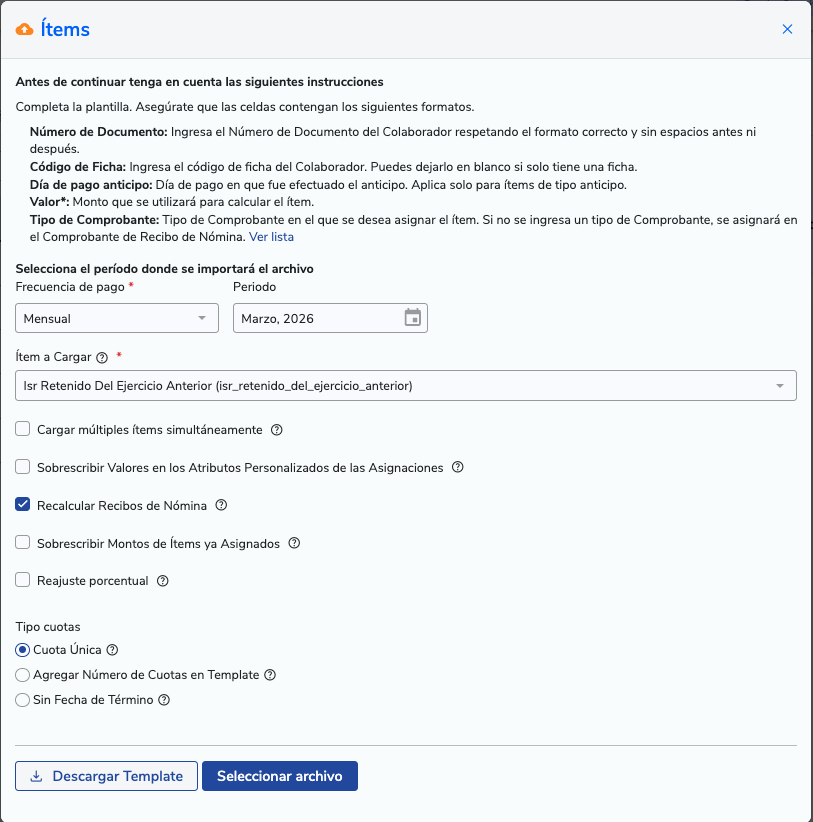The image size is (813, 822).
Task: Uncheck Recalcular Recibos de Nómina
Action: tap(23, 505)
